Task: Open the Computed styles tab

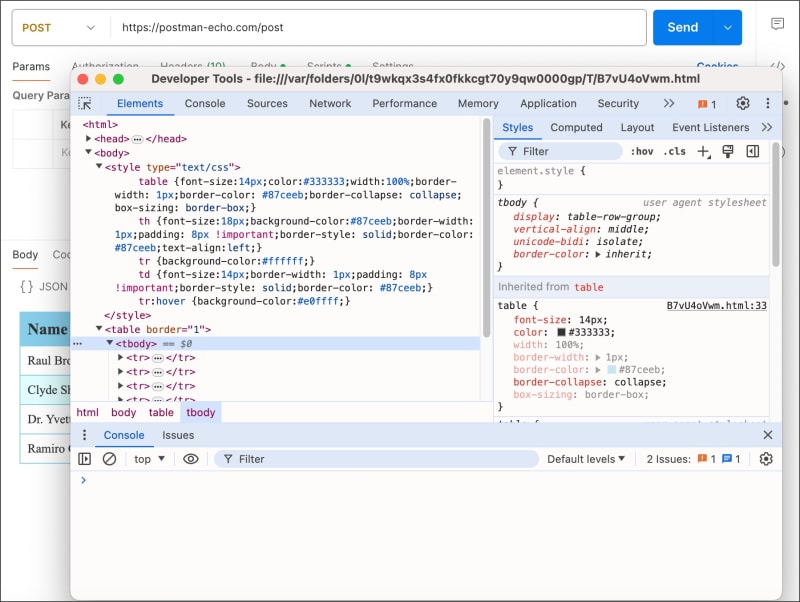Action: [576, 127]
